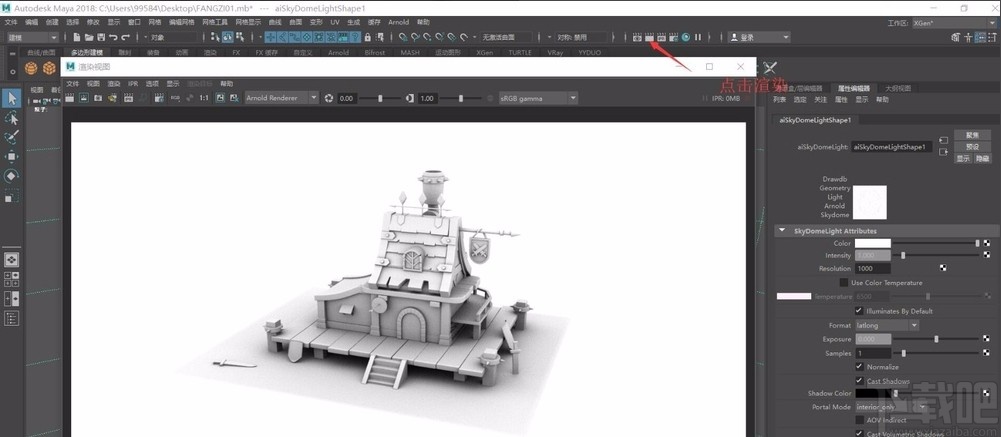Click the polygon sphere shelf icon

(x=31, y=68)
